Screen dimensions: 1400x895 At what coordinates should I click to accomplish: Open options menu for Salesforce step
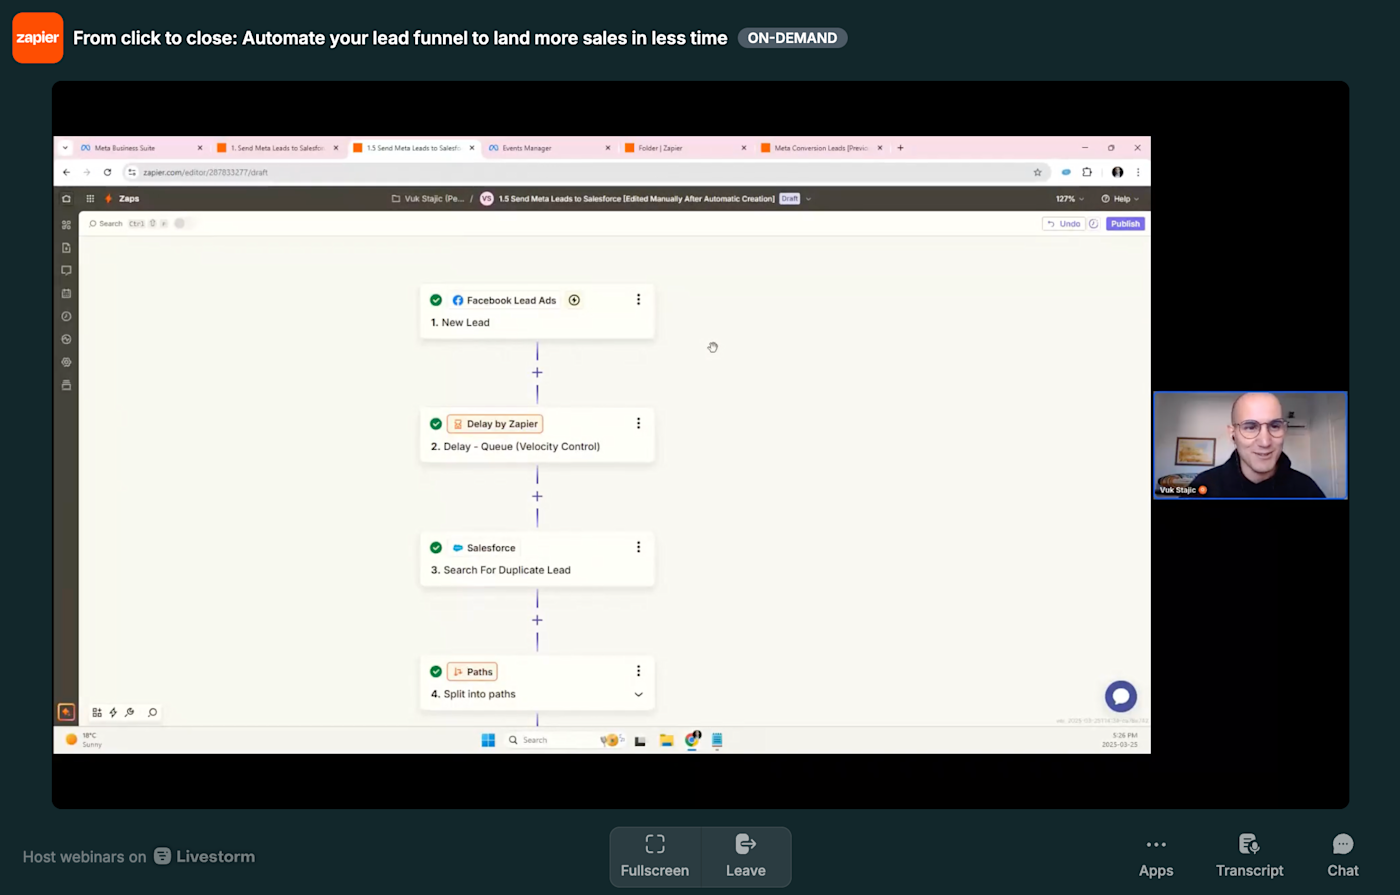[638, 548]
